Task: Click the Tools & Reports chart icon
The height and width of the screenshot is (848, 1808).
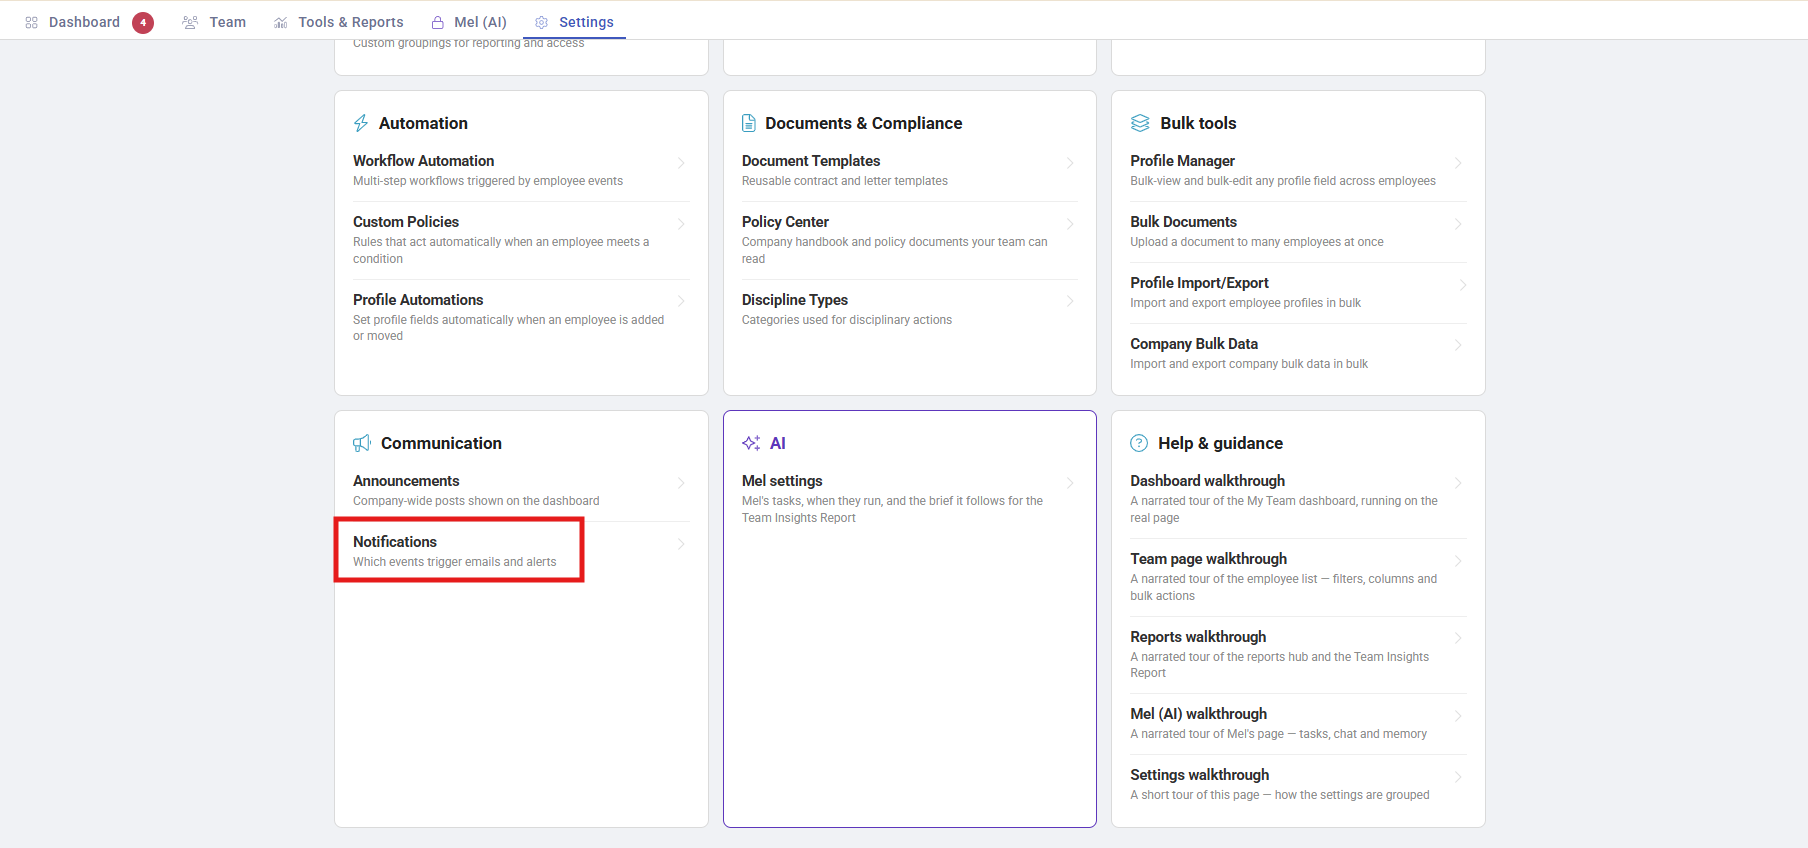Action: (281, 22)
